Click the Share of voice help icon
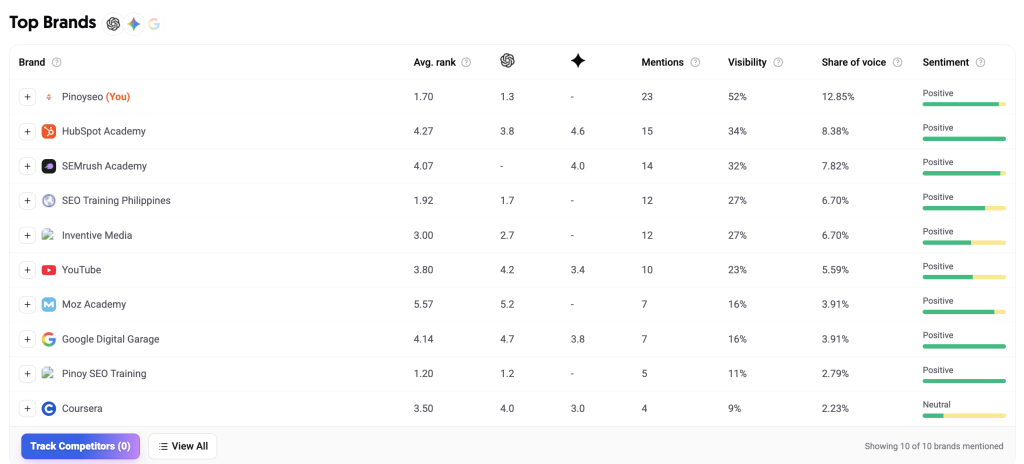1024x464 pixels. [x=897, y=63]
